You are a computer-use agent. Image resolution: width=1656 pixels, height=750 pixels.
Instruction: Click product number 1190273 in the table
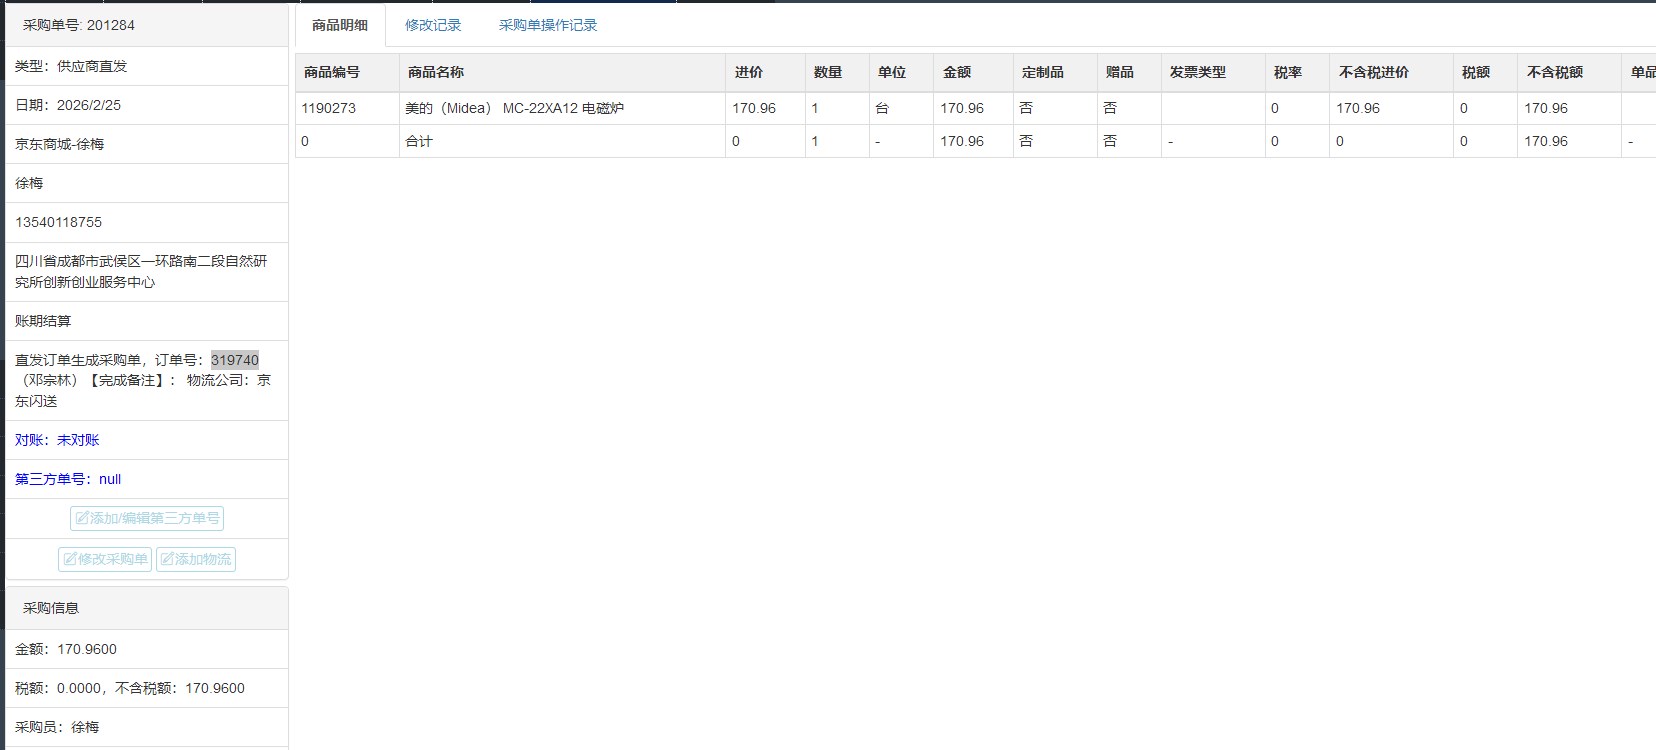(329, 108)
